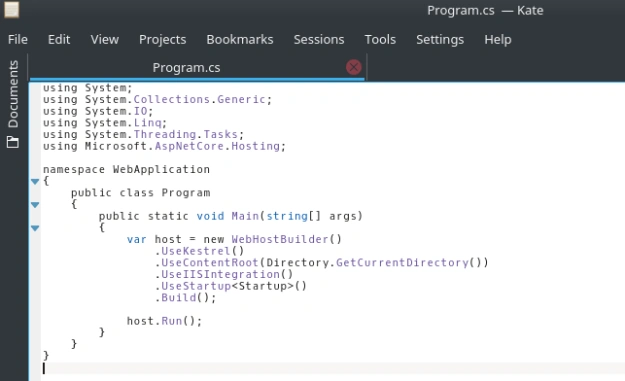This screenshot has width=625, height=381.
Task: Click the 'Main' method name
Action: [x=245, y=216]
